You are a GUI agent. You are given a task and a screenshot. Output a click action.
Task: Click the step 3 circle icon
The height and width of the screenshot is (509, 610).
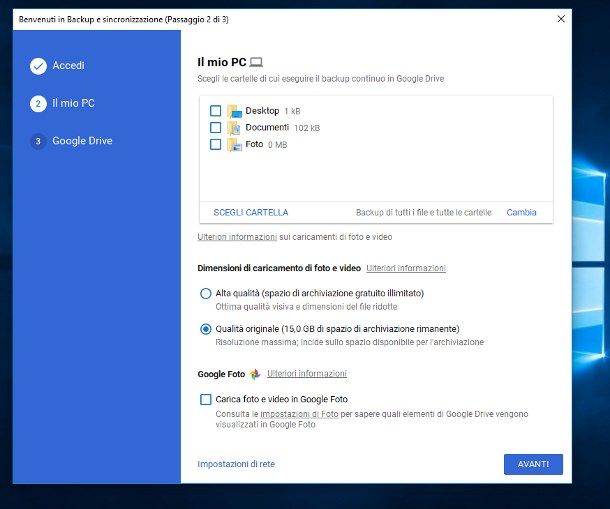[38, 141]
